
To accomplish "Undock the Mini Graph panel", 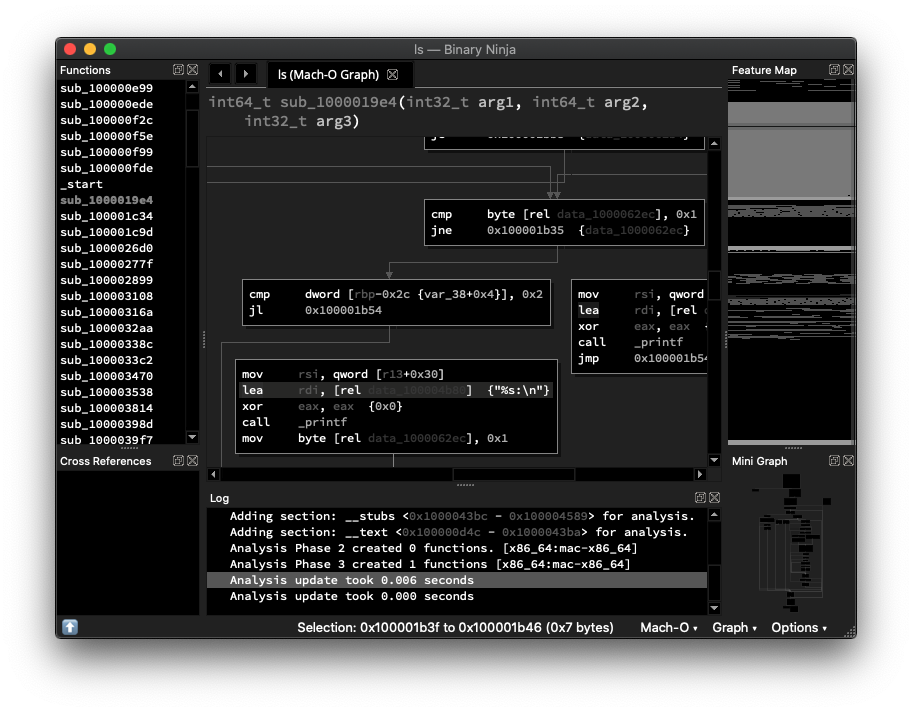I will coord(834,461).
